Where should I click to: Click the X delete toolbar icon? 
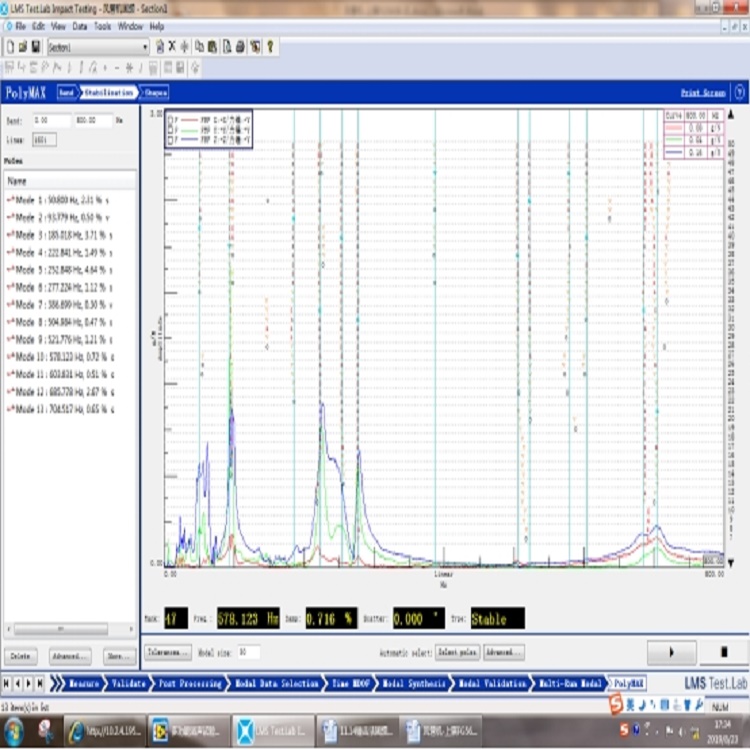172,46
